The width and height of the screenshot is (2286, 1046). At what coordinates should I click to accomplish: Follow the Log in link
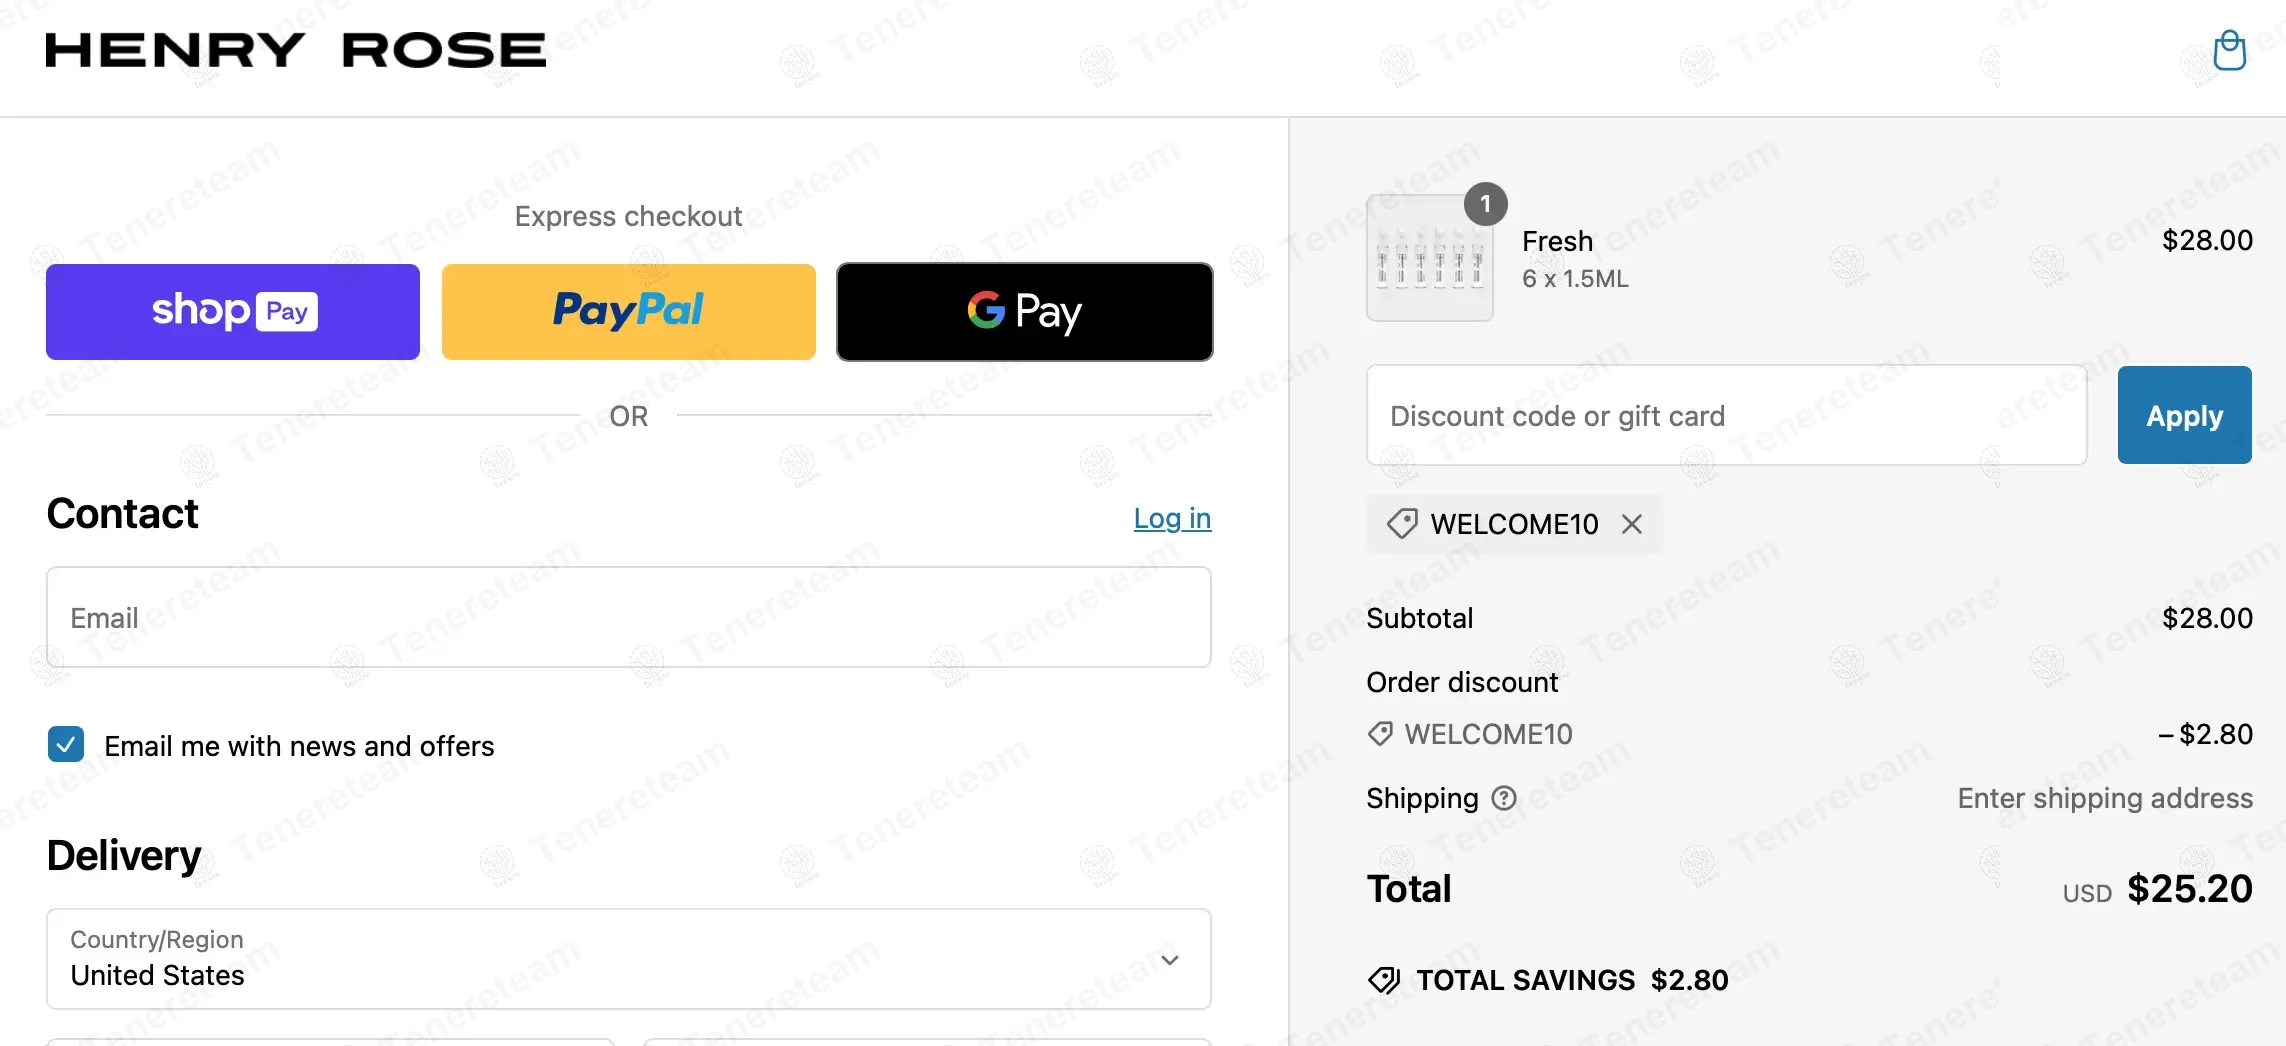tap(1172, 518)
